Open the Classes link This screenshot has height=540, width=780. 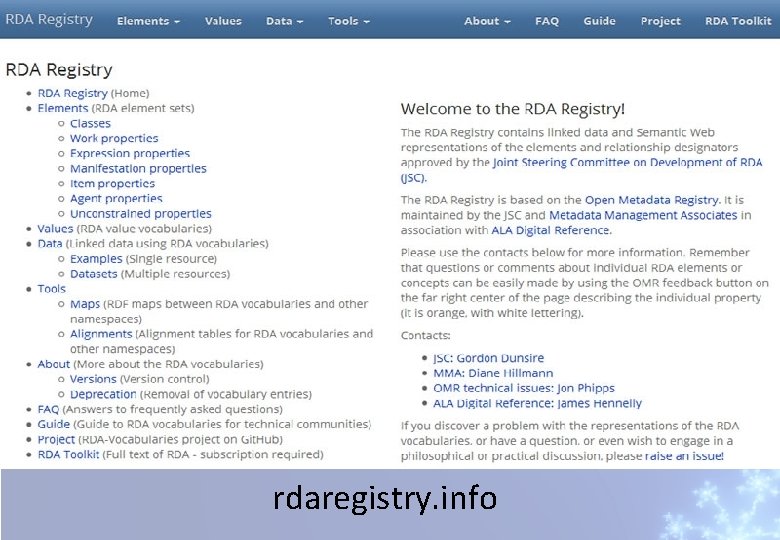[90, 123]
